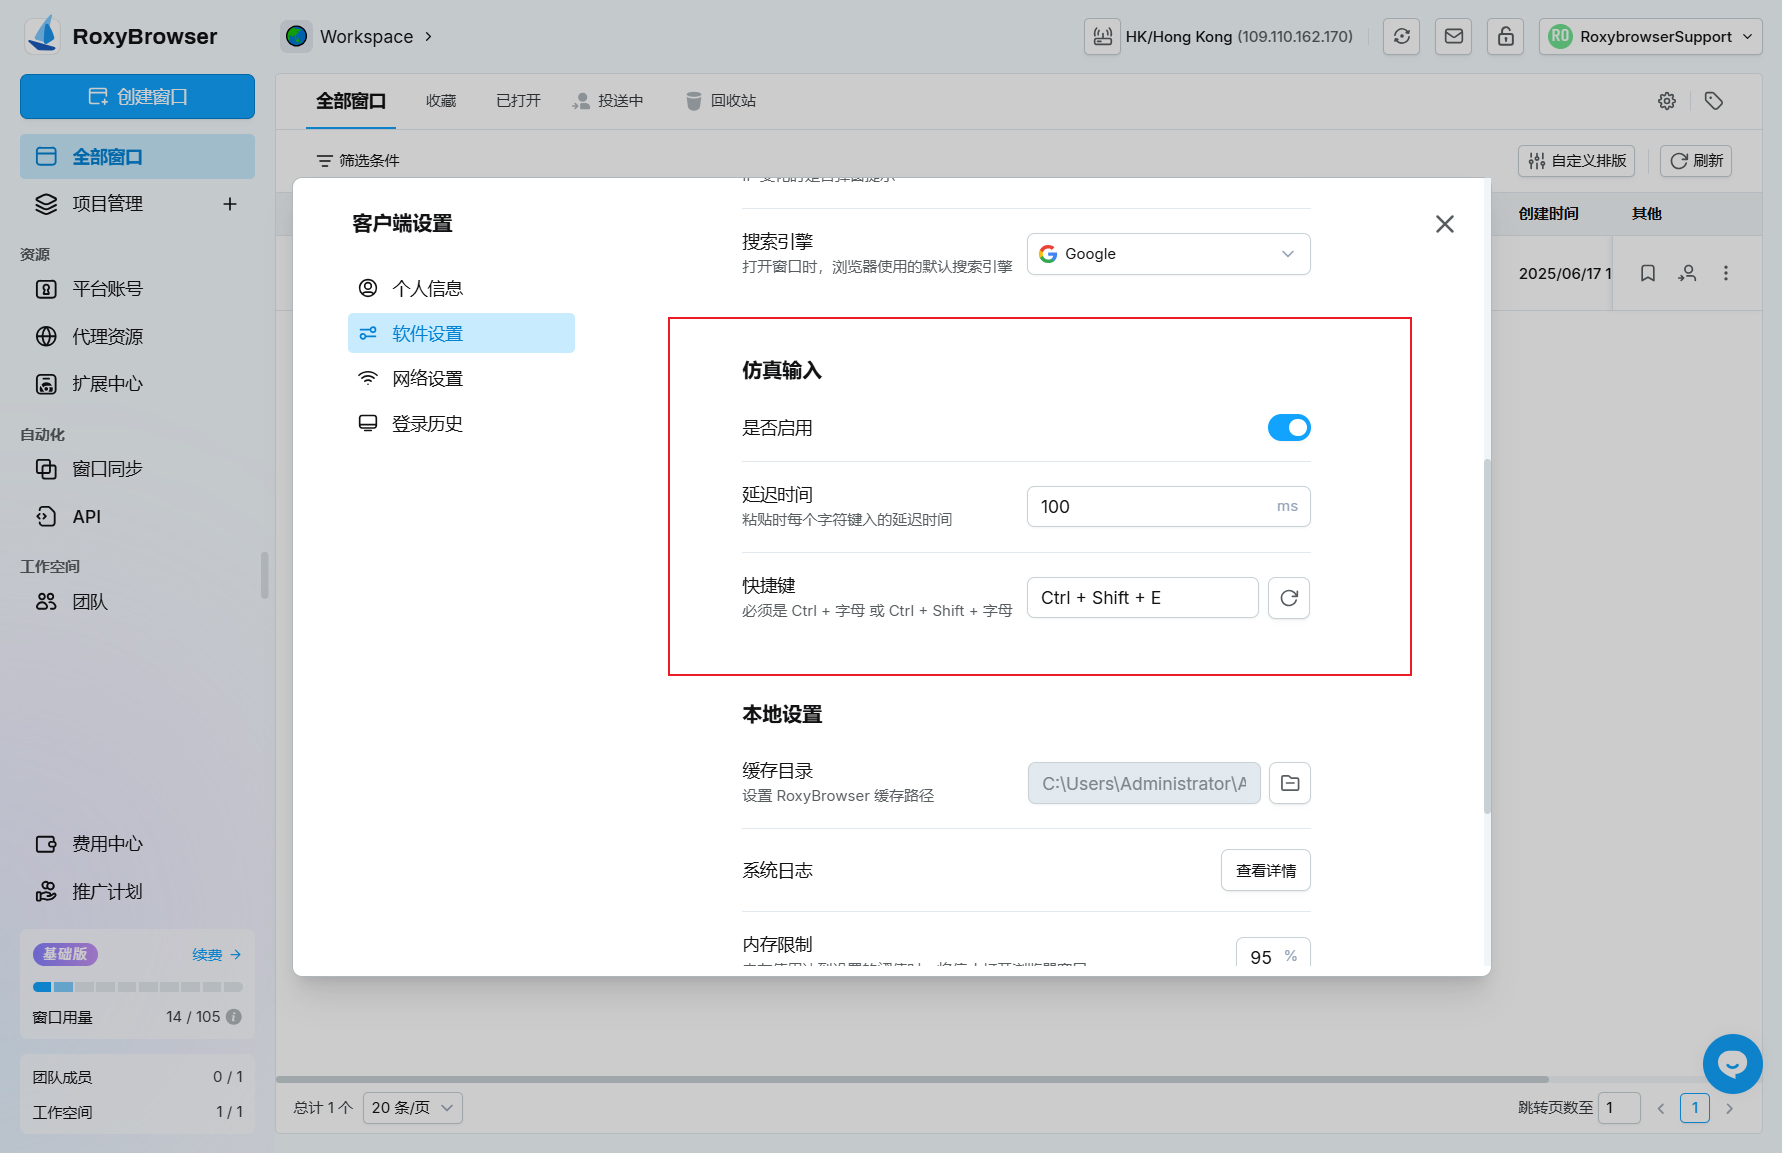Click the bookmark icon in table row

click(x=1647, y=273)
